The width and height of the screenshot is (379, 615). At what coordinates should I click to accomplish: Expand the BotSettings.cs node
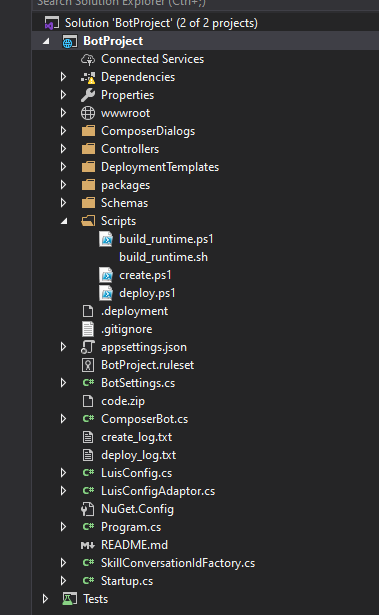click(x=64, y=383)
